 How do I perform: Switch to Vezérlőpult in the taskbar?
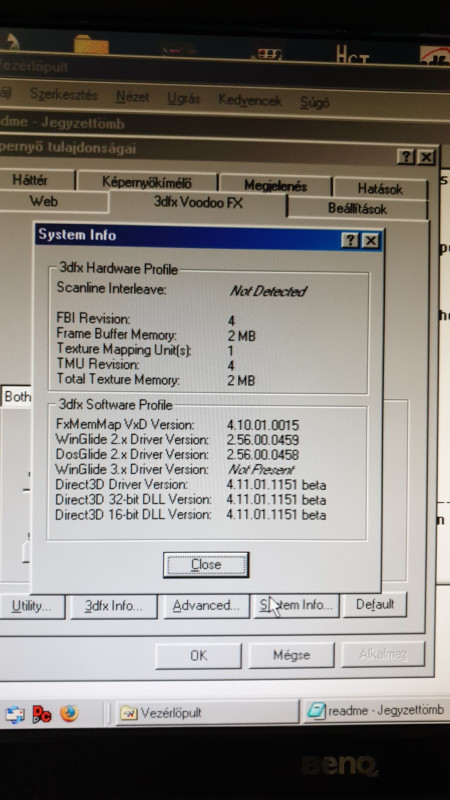207,712
